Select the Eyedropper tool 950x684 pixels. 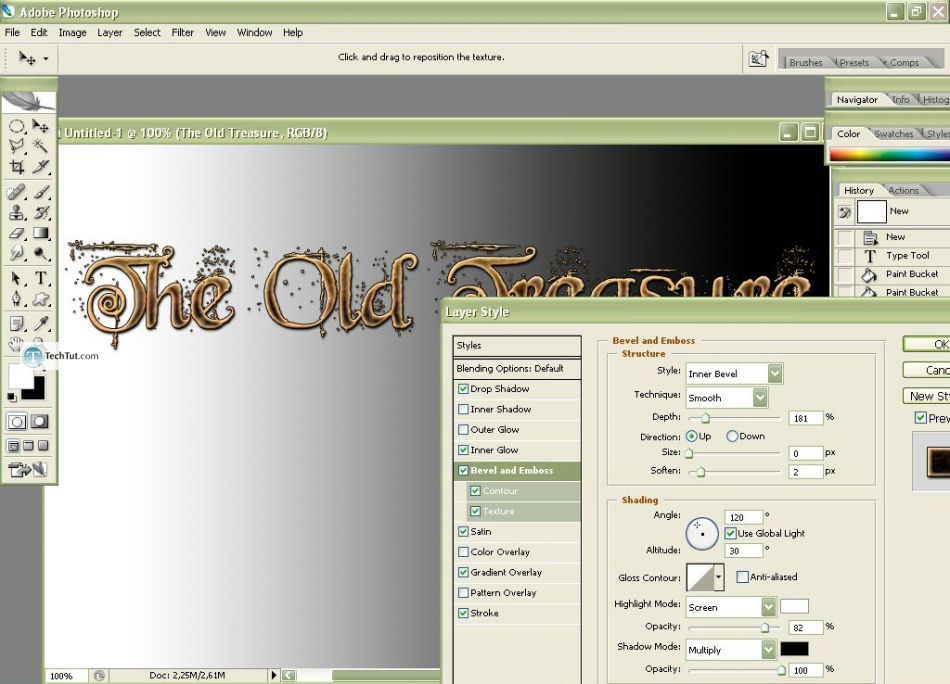point(41,323)
